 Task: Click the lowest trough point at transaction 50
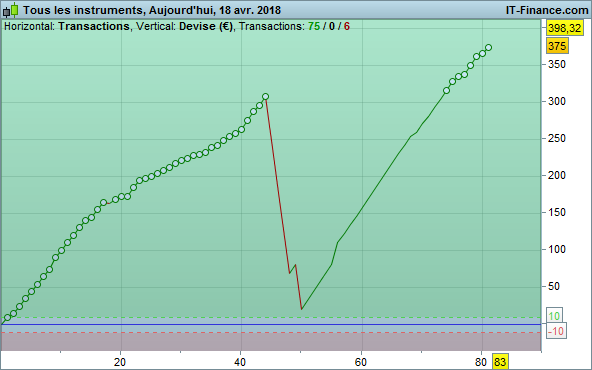click(x=302, y=309)
